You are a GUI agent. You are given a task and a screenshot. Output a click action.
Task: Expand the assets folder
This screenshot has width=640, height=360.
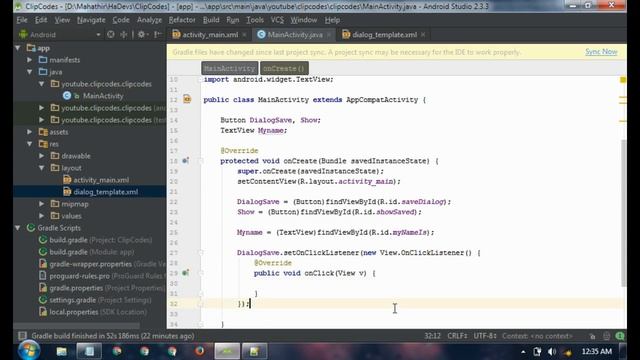(30, 132)
